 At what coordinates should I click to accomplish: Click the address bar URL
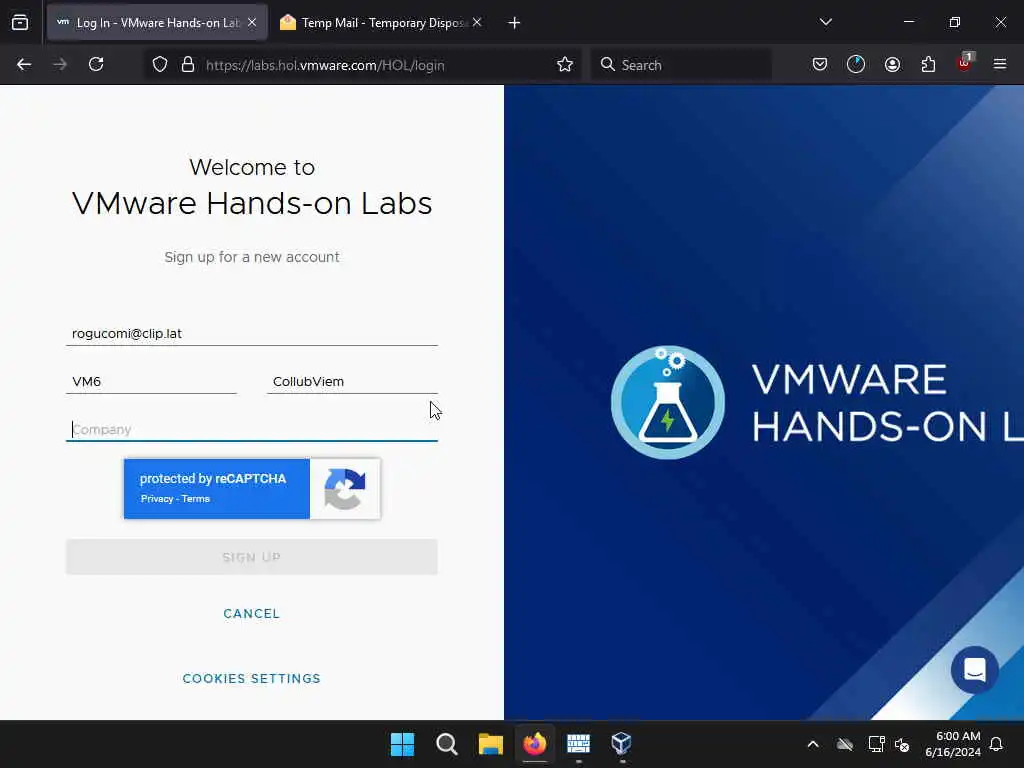[x=325, y=65]
